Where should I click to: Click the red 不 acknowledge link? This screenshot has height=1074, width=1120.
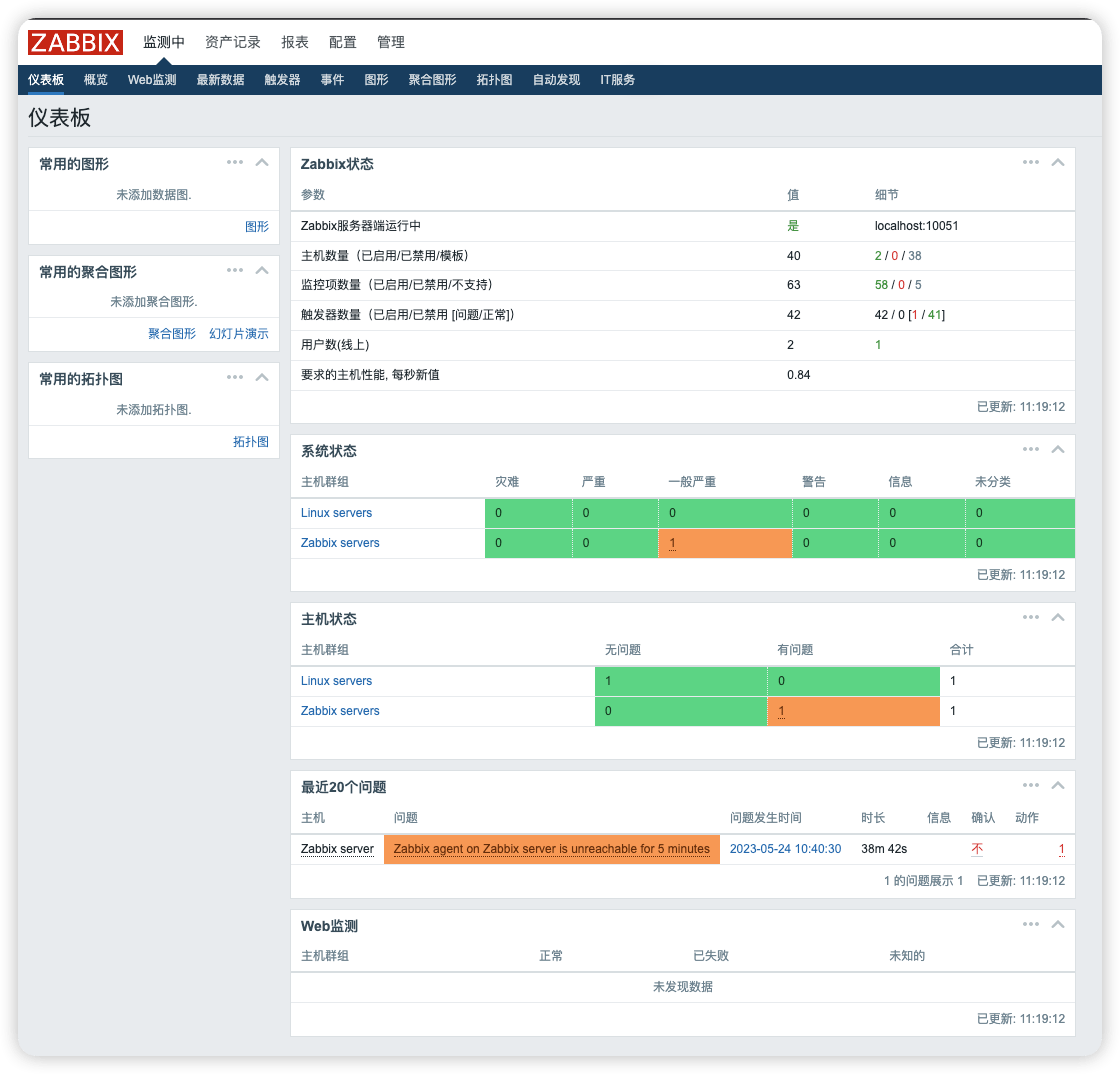977,849
